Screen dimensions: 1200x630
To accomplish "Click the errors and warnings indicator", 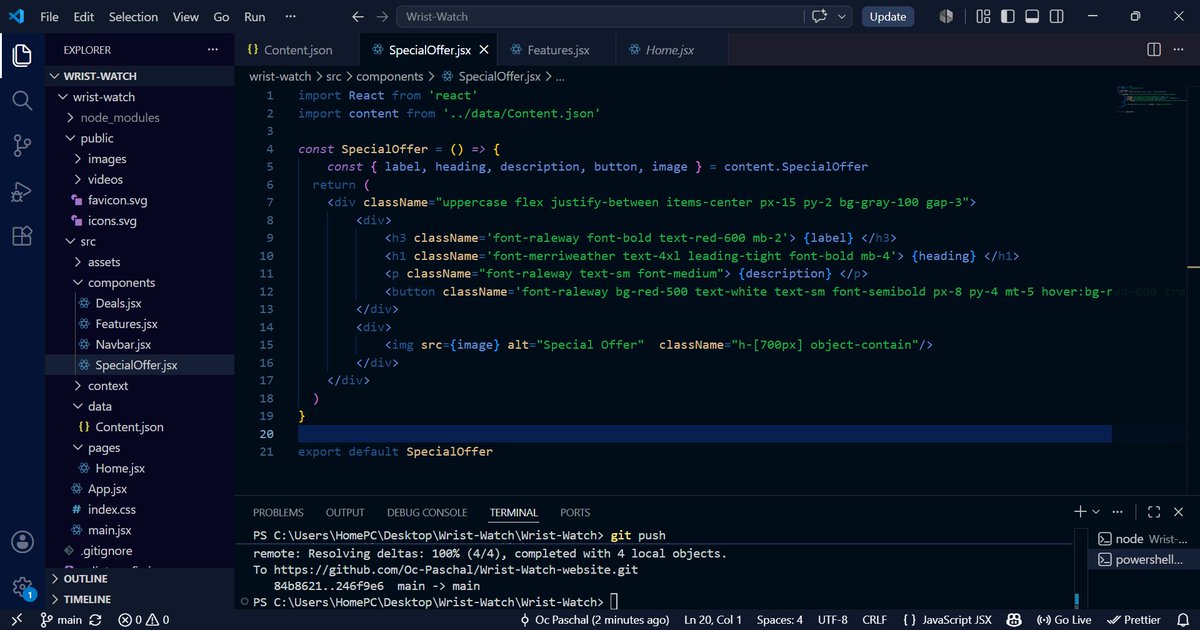I will click(142, 620).
